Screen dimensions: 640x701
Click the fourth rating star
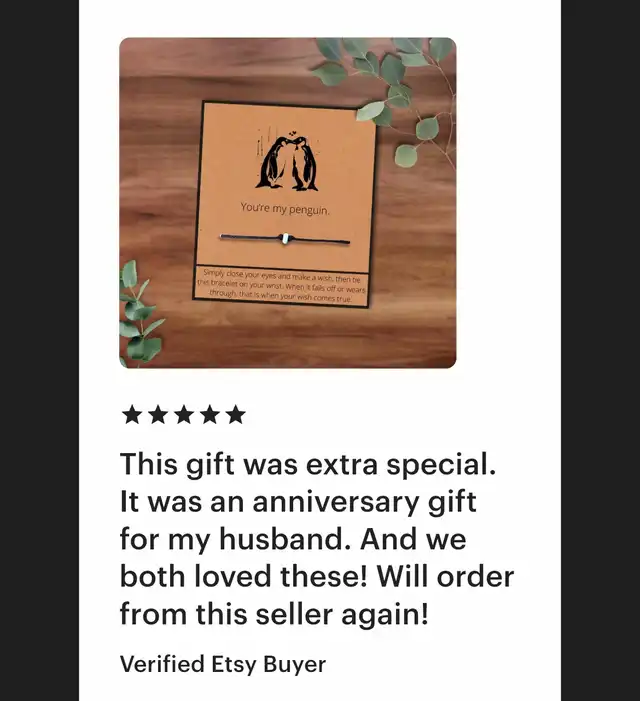(x=210, y=414)
